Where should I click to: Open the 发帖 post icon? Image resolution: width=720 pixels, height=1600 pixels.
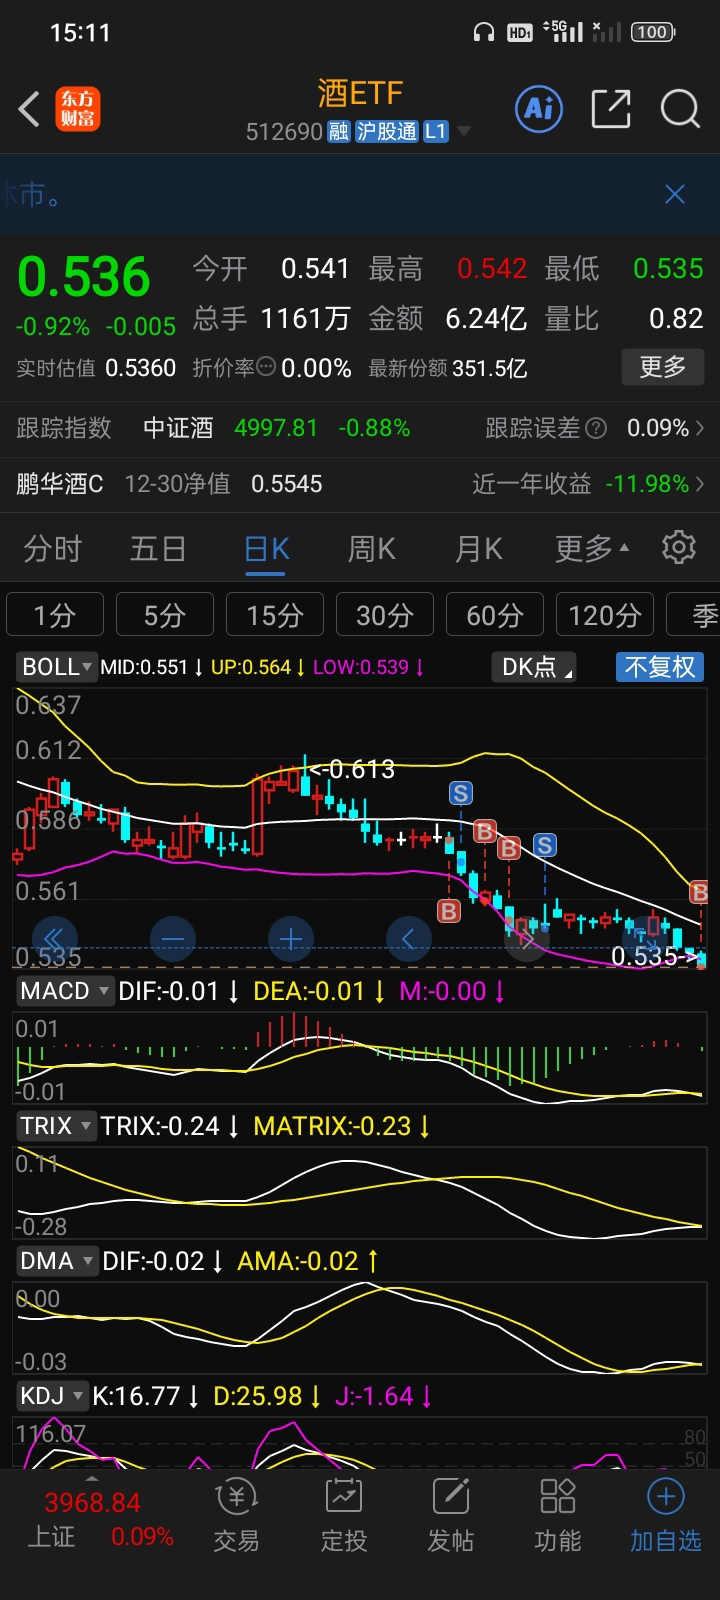coord(451,1516)
